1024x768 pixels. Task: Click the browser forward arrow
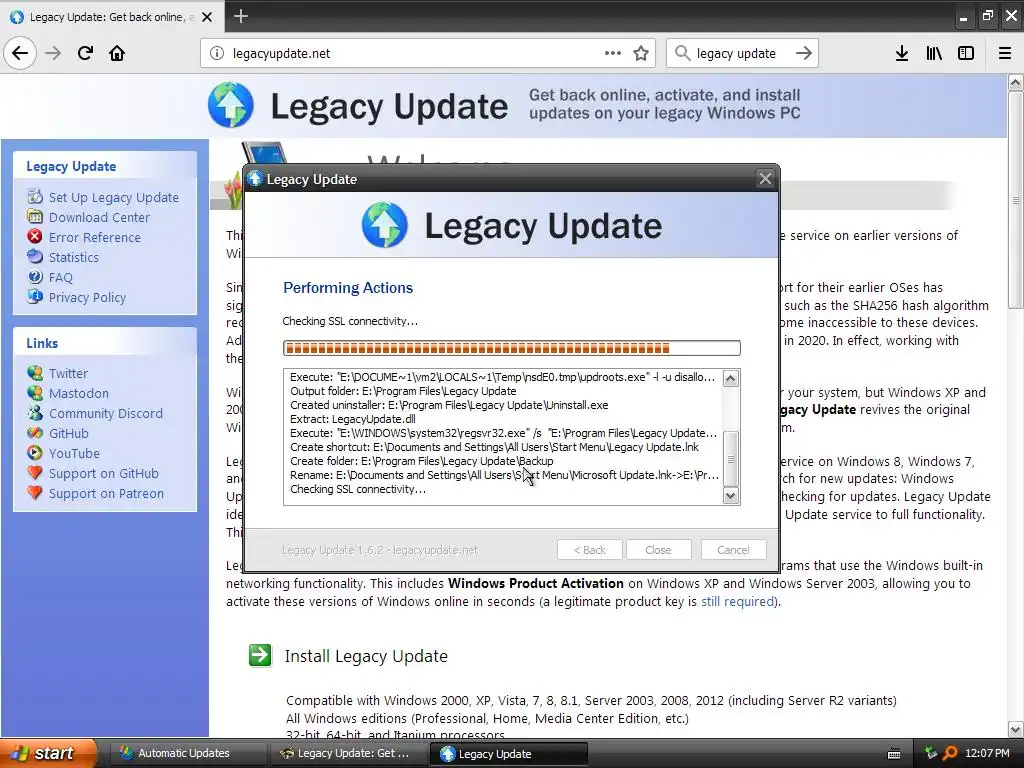(53, 53)
